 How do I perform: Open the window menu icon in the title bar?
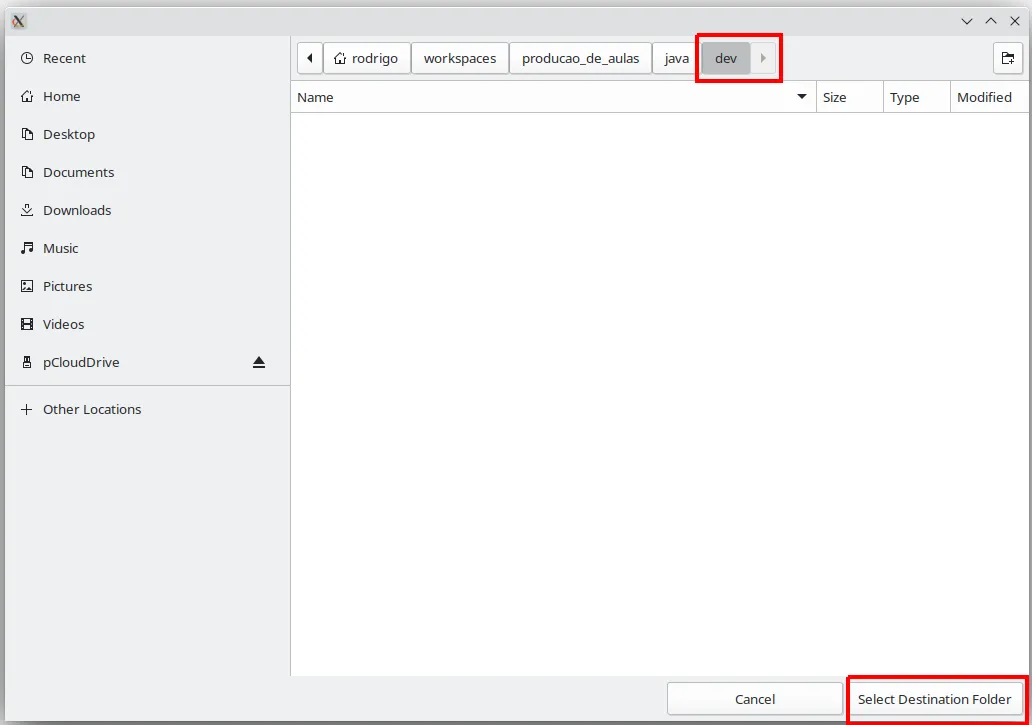click(x=18, y=21)
